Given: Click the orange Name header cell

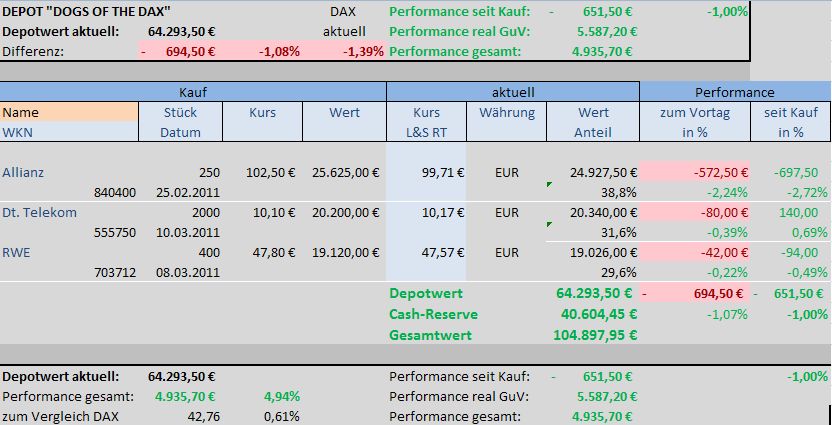Looking at the screenshot, I should (70, 112).
